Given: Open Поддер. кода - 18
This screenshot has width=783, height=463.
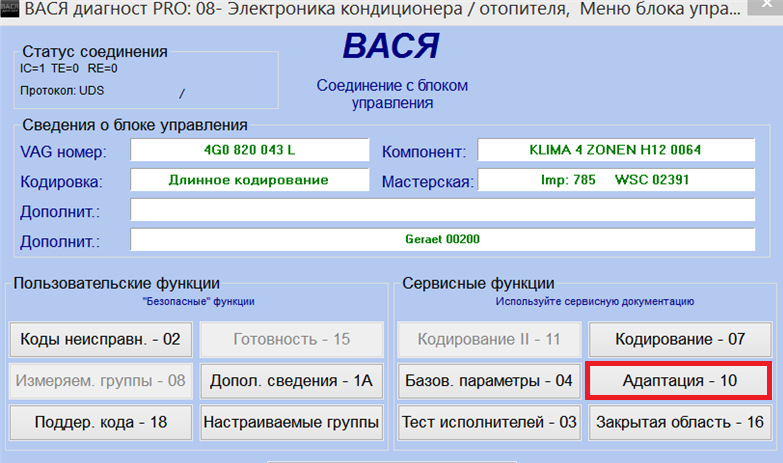Looking at the screenshot, I should pos(101,423).
